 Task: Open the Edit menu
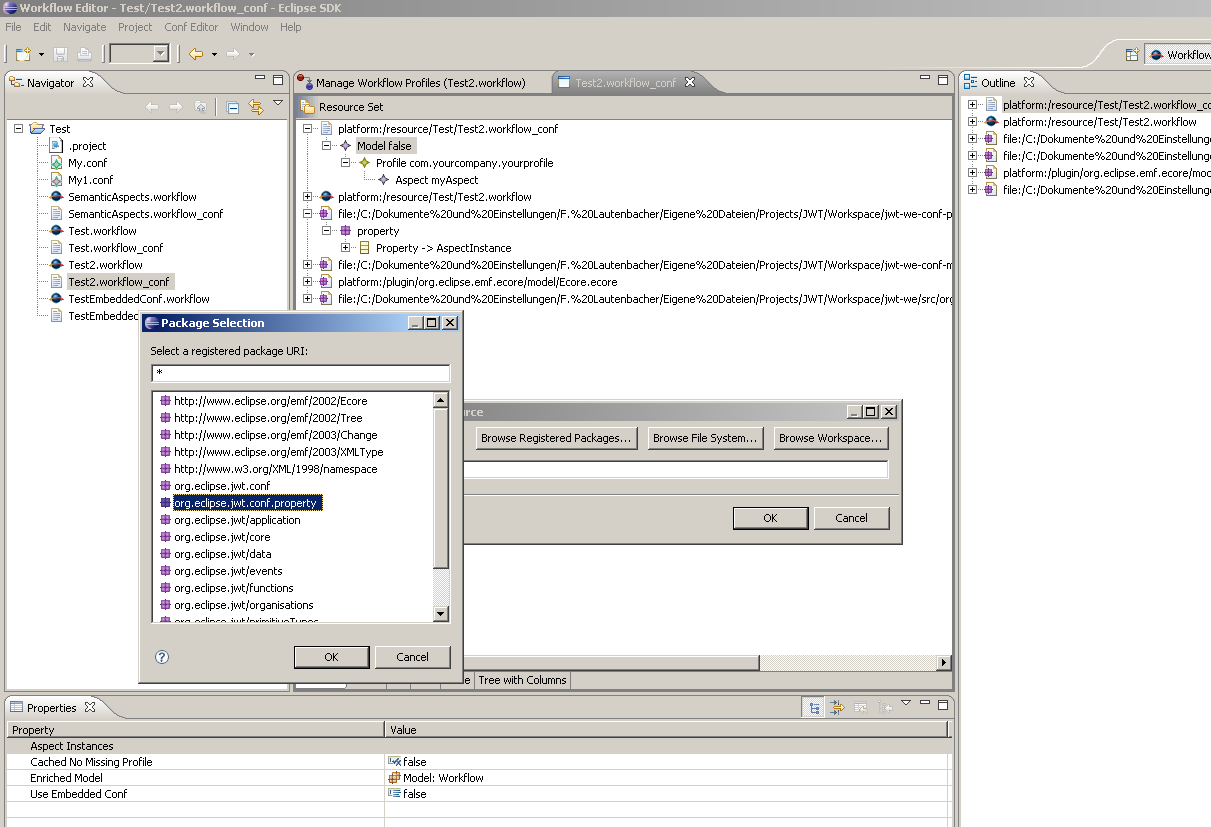tap(42, 27)
